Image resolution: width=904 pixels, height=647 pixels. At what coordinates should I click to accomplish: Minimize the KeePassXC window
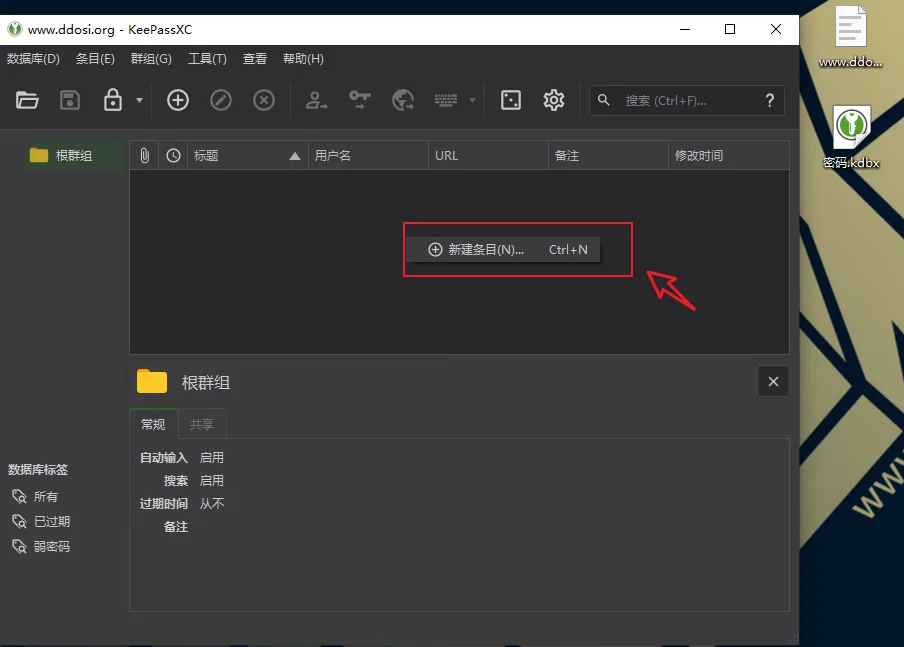point(685,29)
